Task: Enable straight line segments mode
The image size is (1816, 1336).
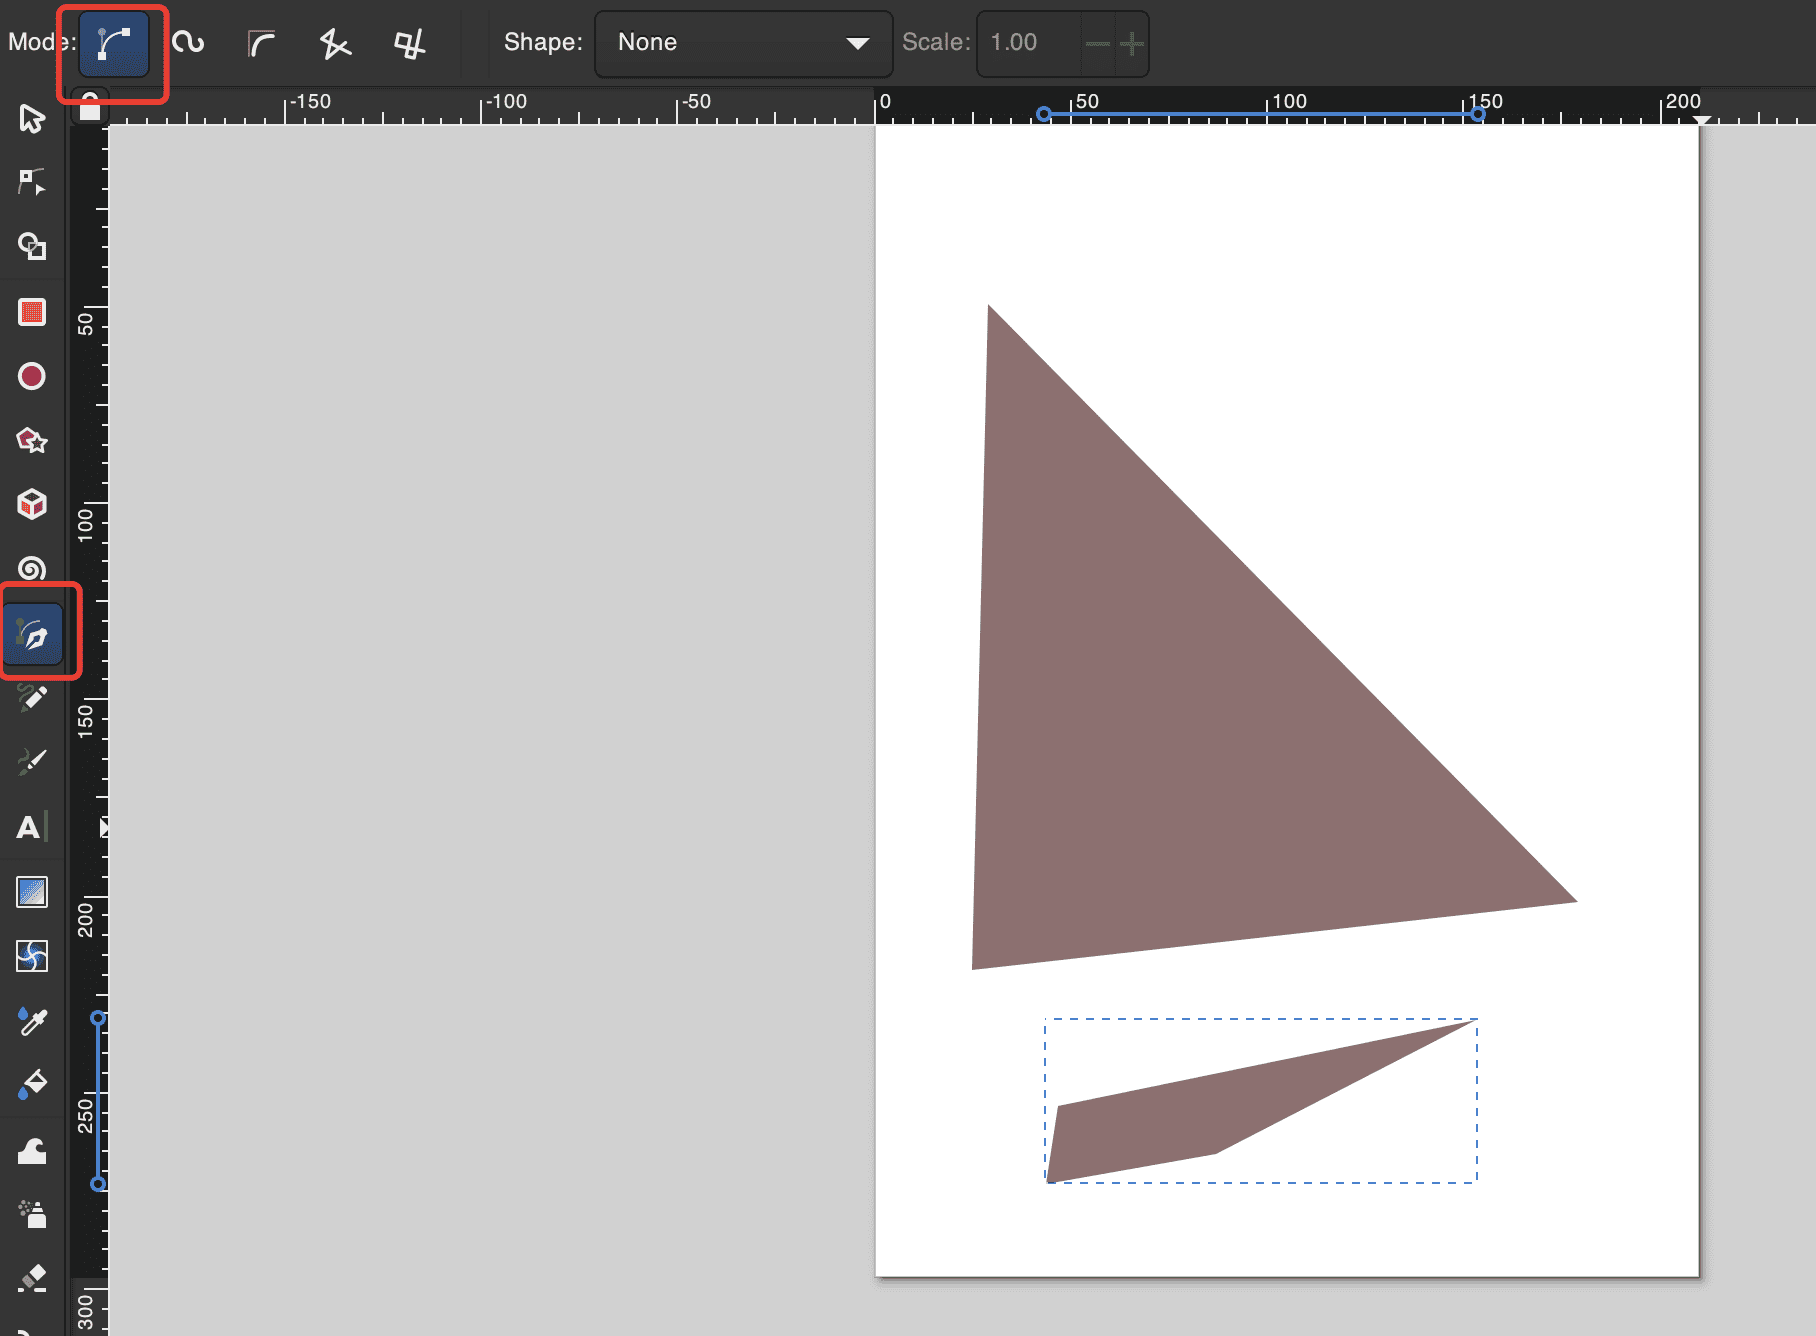Action: click(x=335, y=42)
